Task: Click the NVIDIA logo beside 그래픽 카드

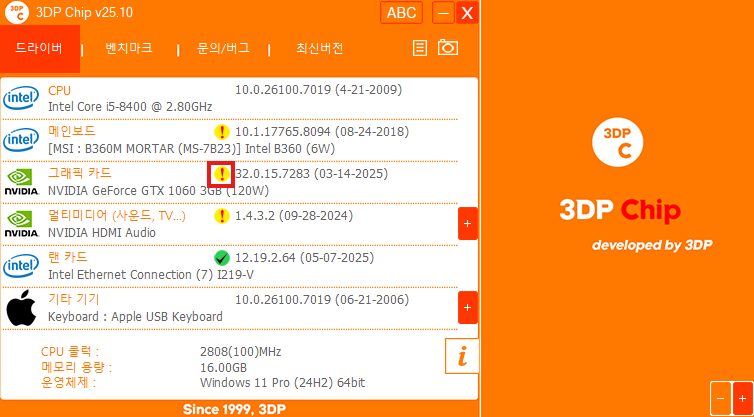Action: click(x=21, y=182)
